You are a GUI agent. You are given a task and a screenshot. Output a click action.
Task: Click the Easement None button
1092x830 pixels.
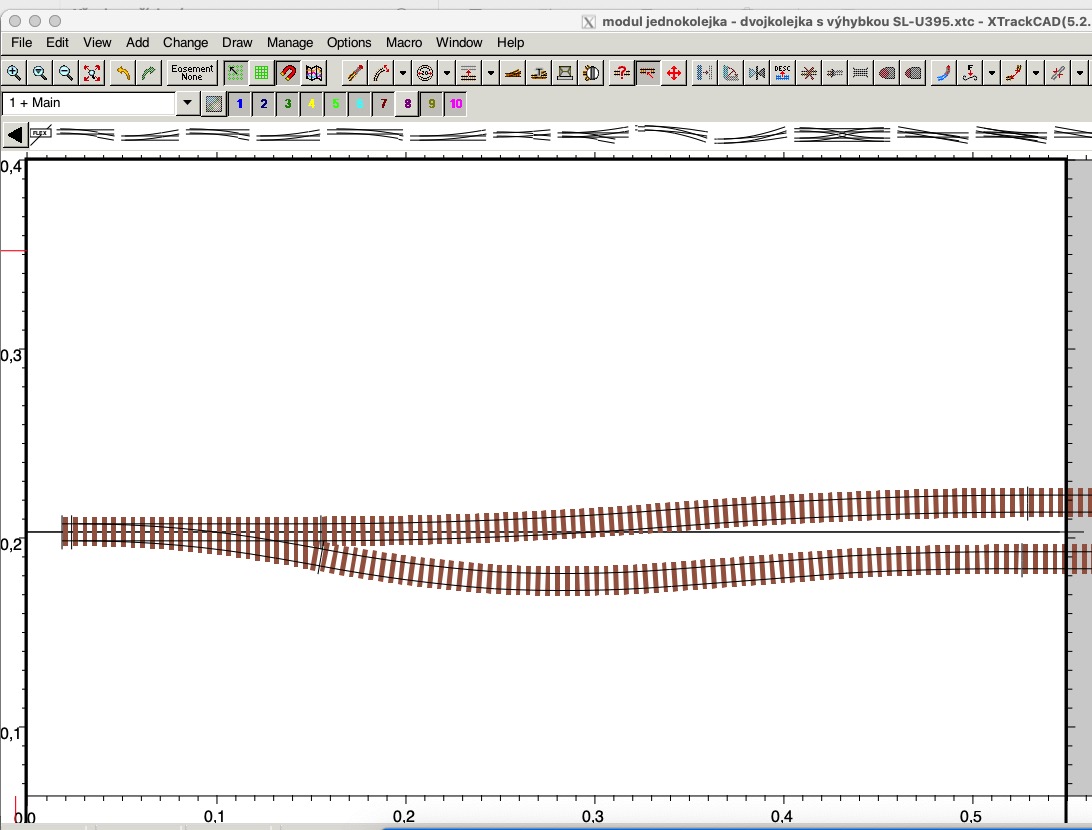192,72
